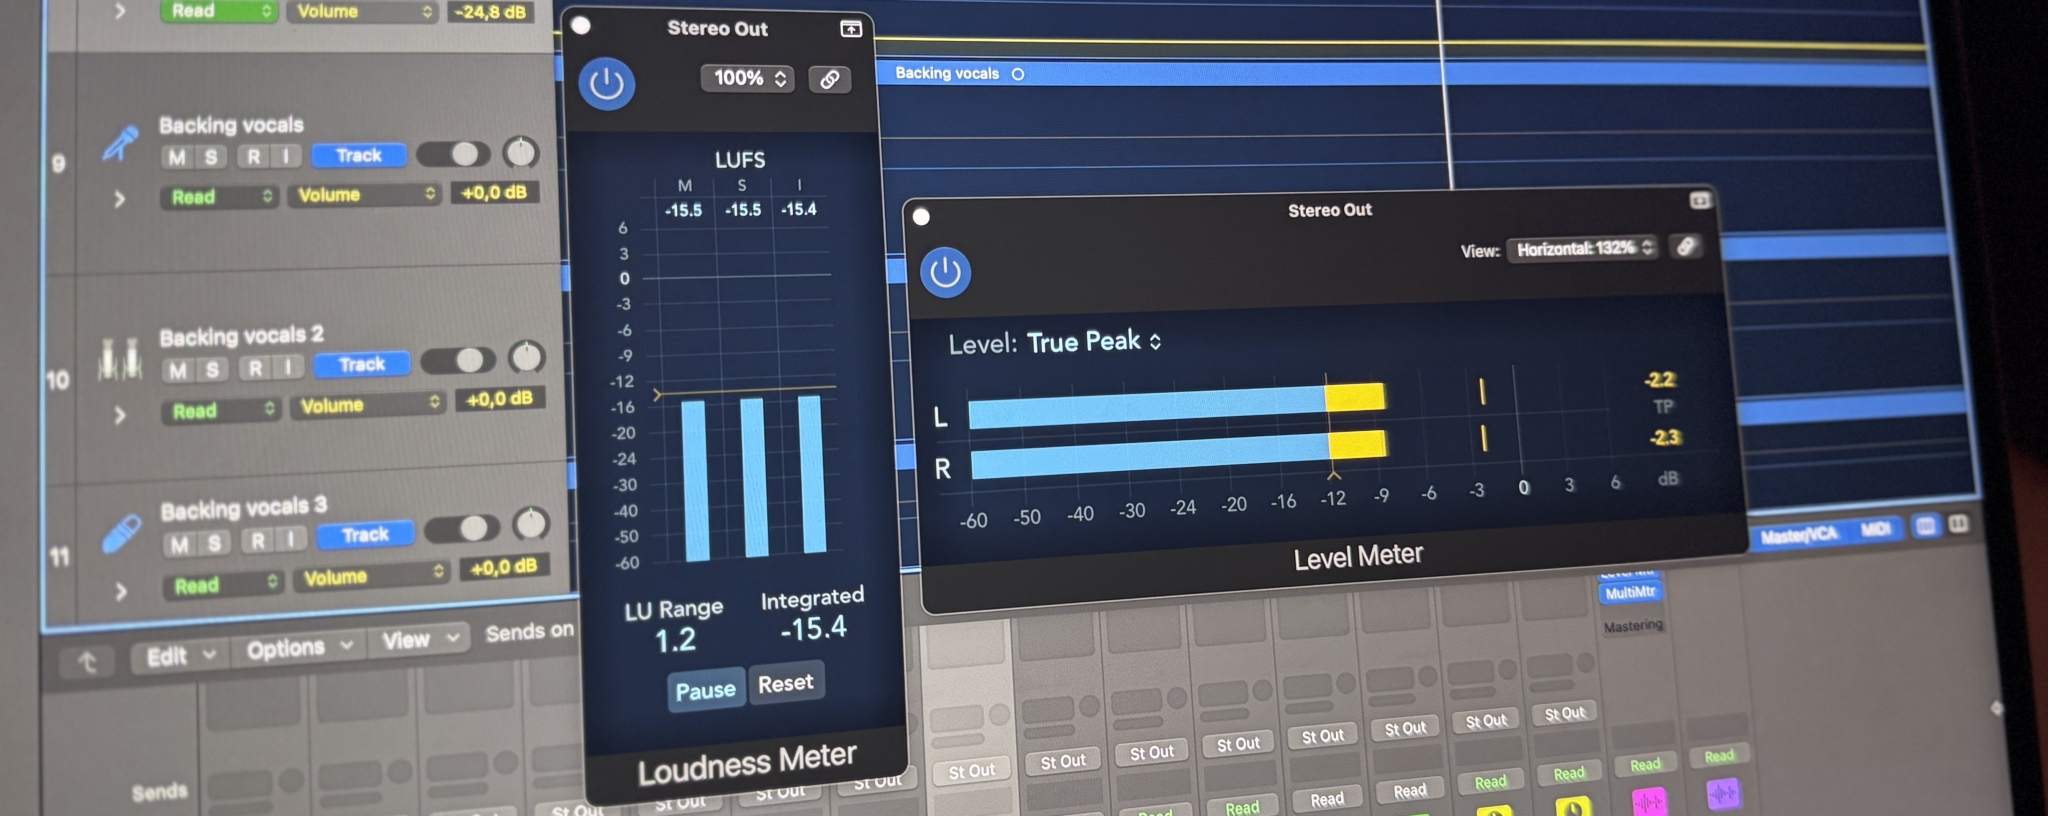Viewport: 2048px width, 816px height.
Task: Solo the Backing vocals 2 track
Action: [212, 370]
